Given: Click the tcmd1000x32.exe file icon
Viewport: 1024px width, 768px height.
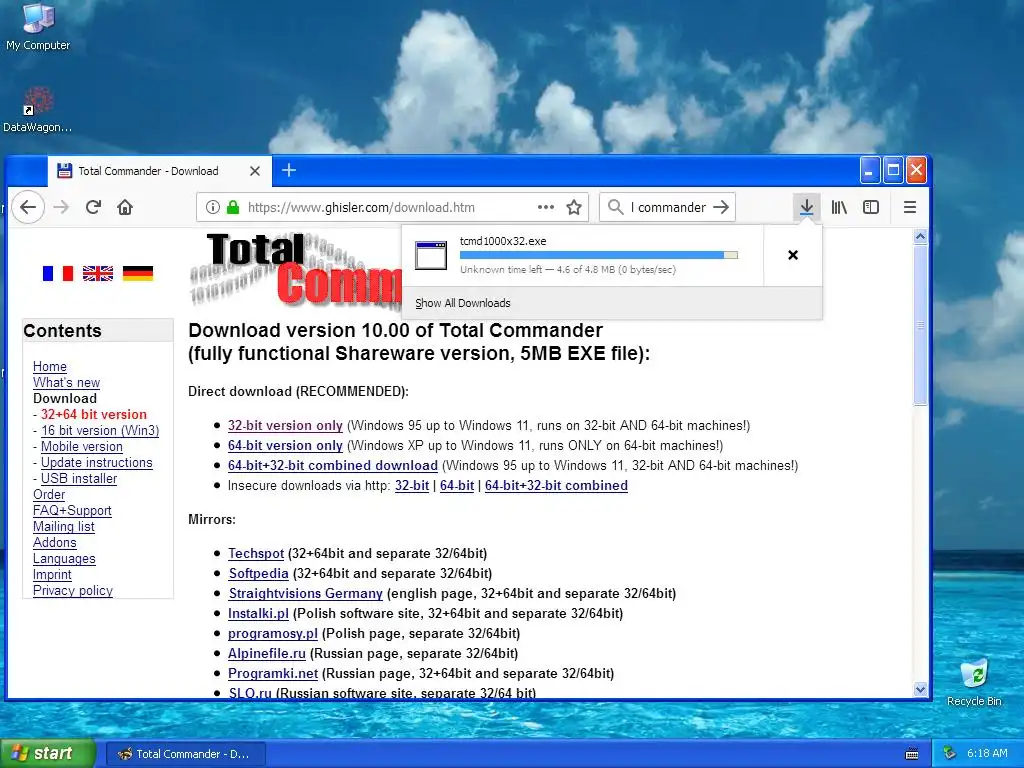Looking at the screenshot, I should (x=431, y=255).
